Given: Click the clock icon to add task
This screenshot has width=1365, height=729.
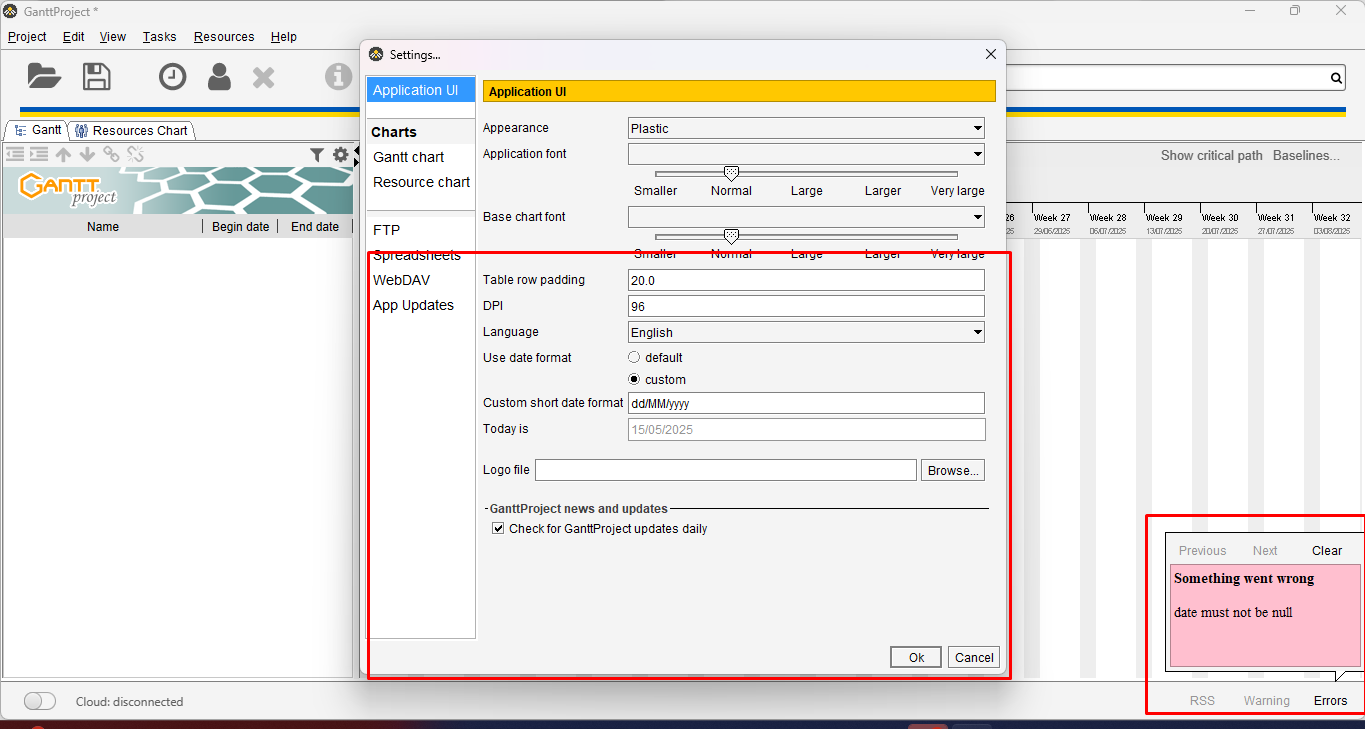Looking at the screenshot, I should [173, 77].
